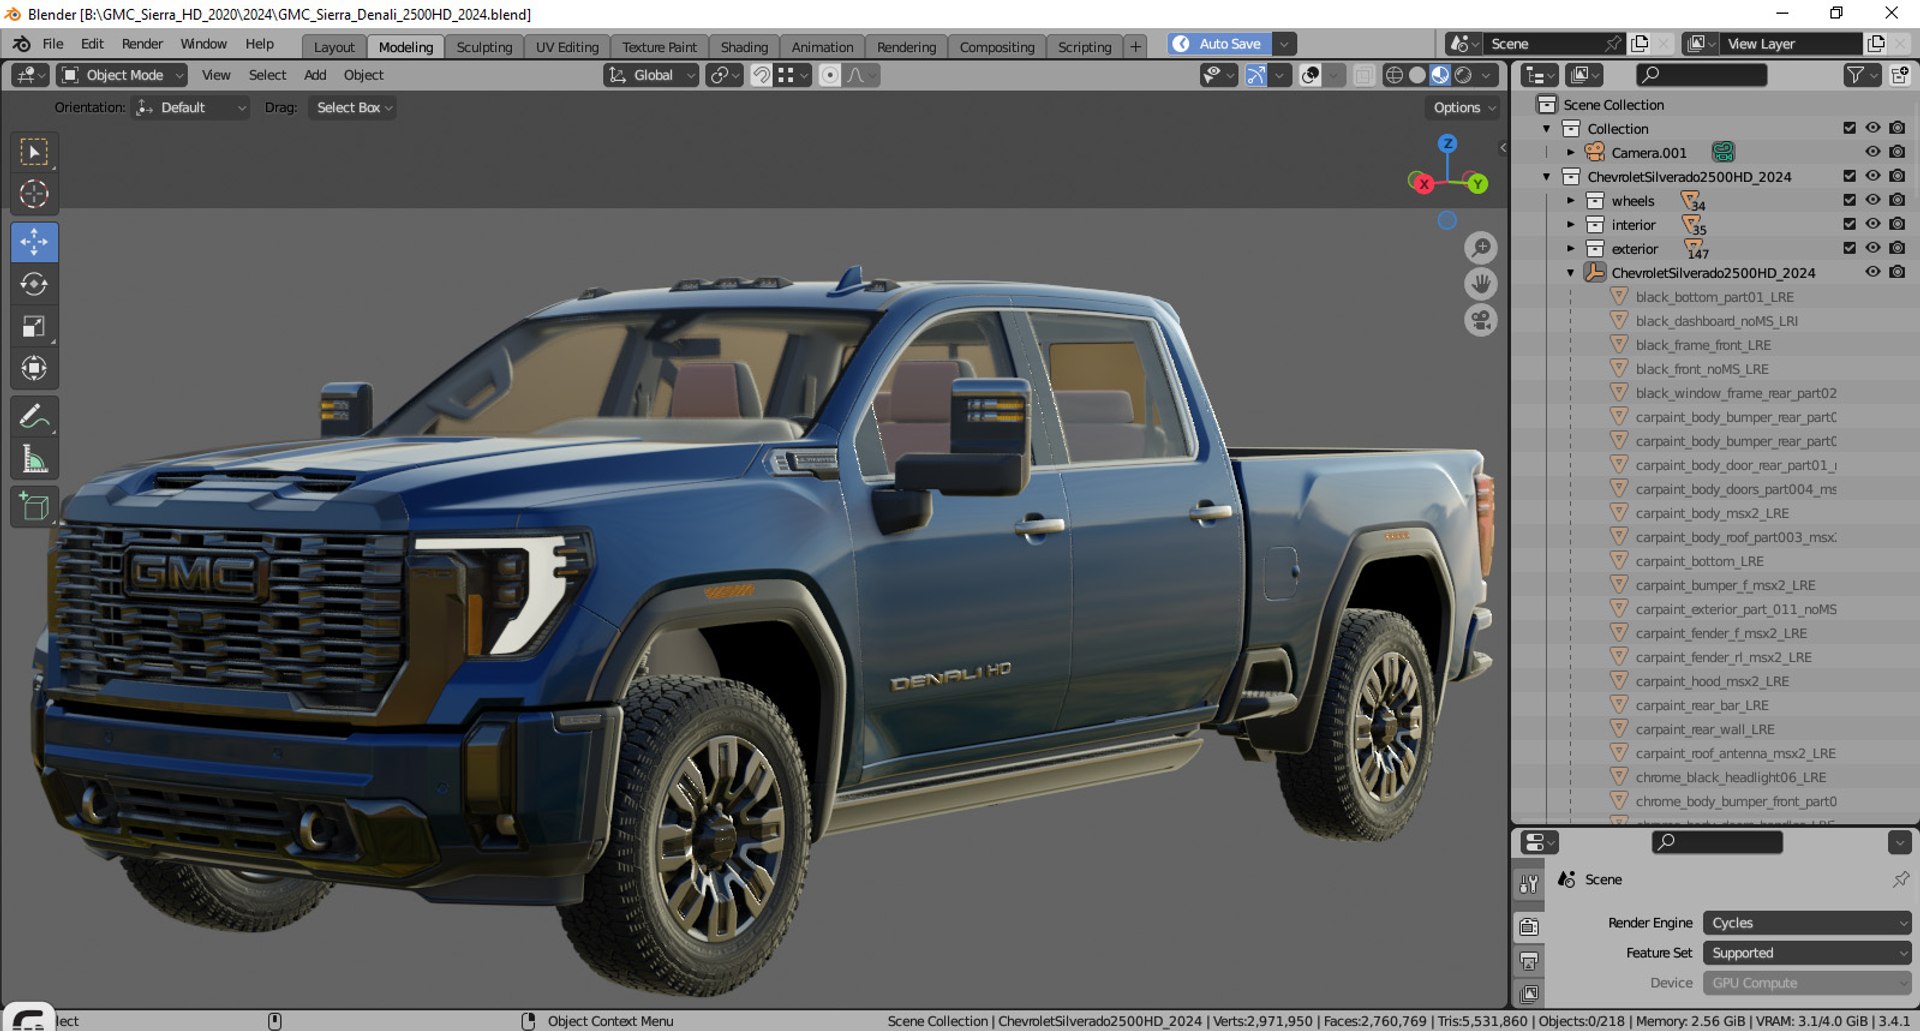The height and width of the screenshot is (1031, 1920).
Task: Open the File menu
Action: click(x=53, y=44)
